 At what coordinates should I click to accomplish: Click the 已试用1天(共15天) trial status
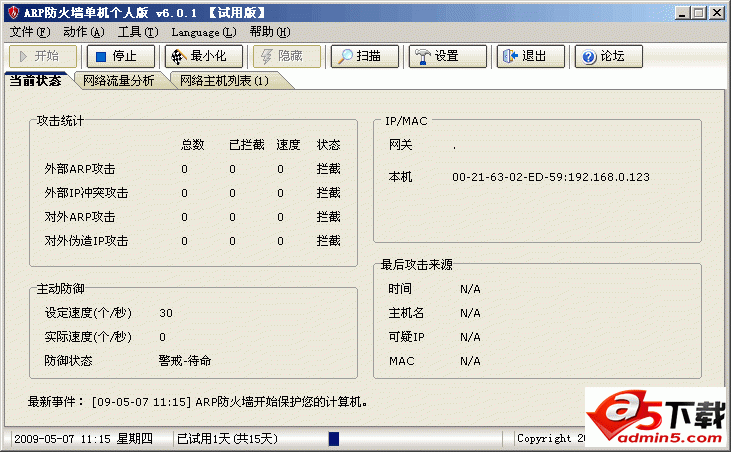(227, 439)
